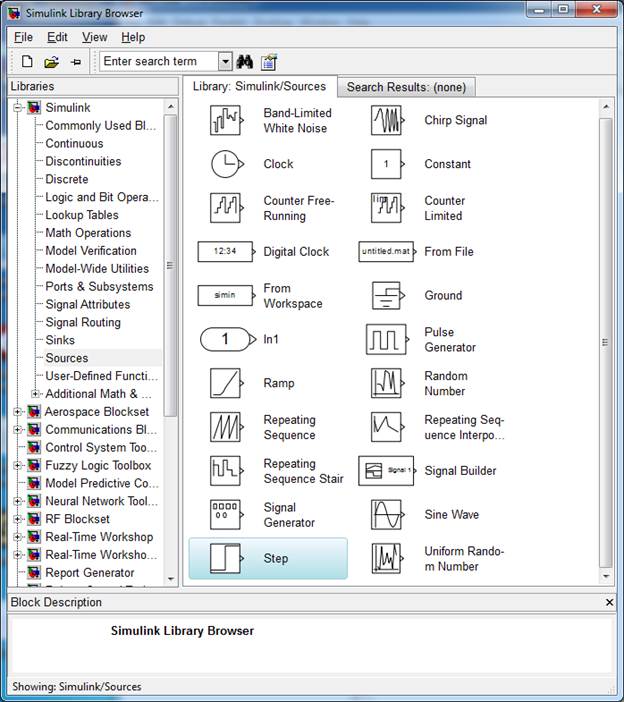624x702 pixels.
Task: Expand the Communications Blockset library
Action: (x=17, y=430)
